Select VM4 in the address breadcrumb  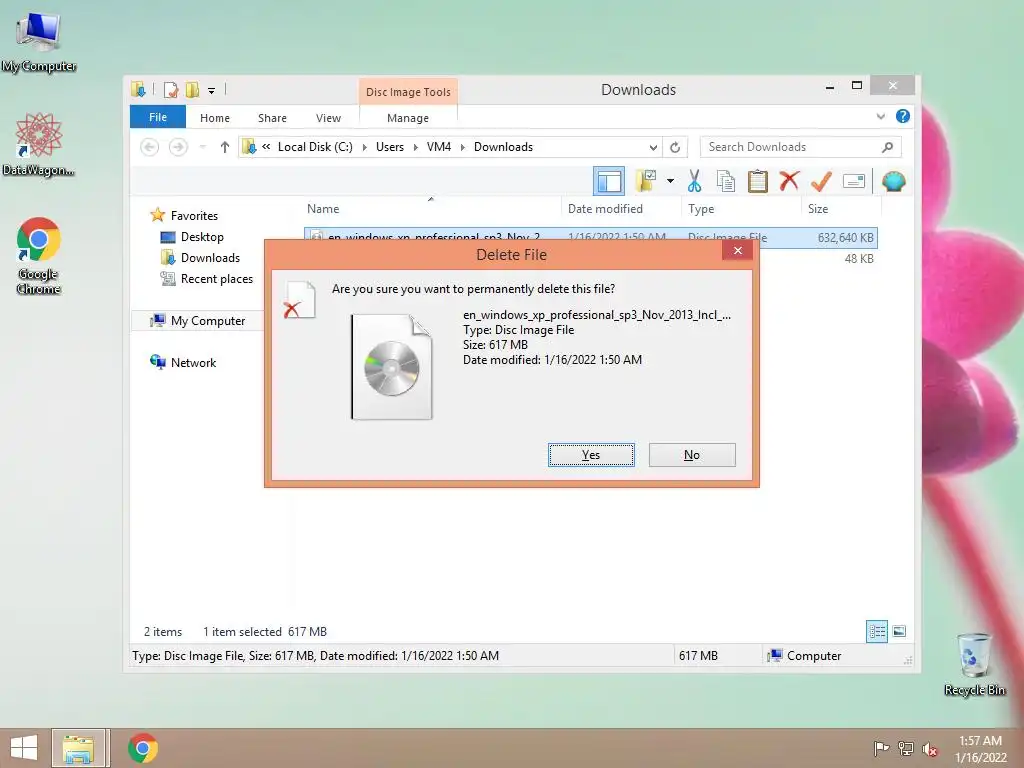tap(439, 147)
